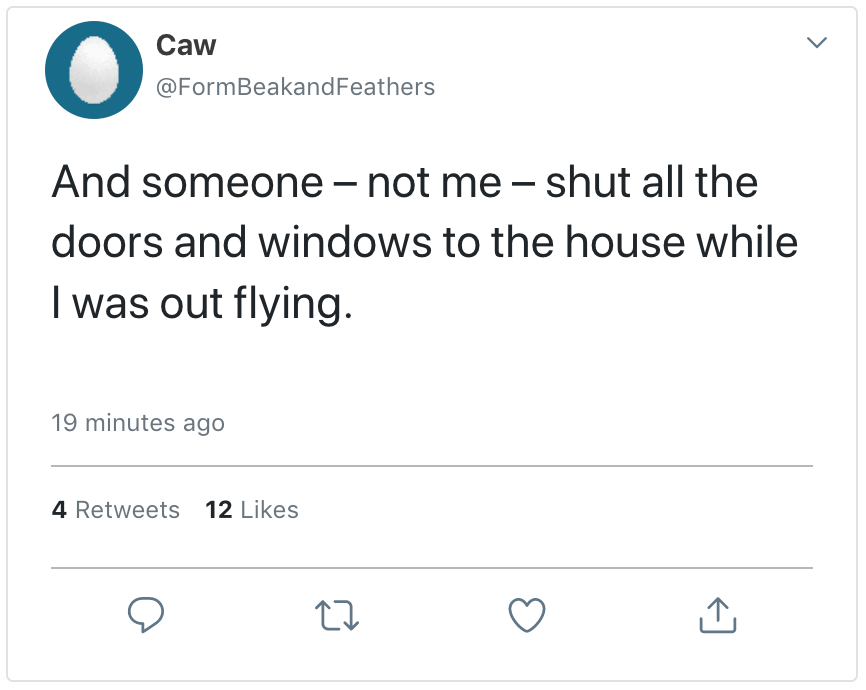Click the word Retweets in the stats row
Screen dimensions: 866x690
128,510
